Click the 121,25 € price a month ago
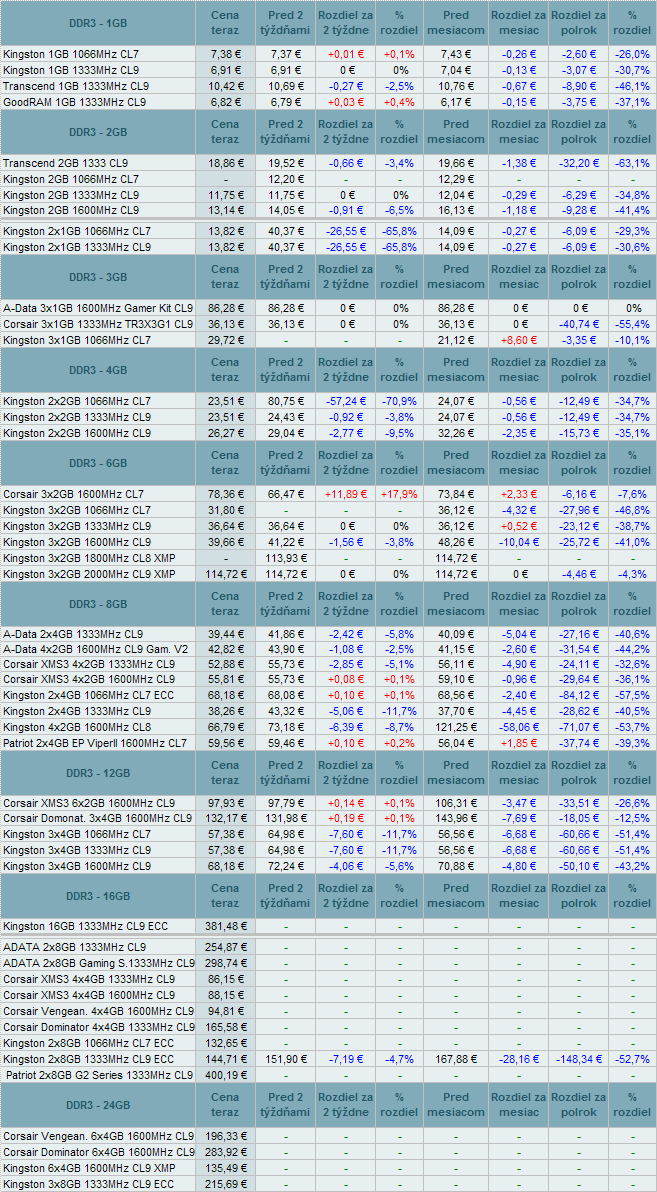Screen dimensions: 657x1192 [455, 727]
